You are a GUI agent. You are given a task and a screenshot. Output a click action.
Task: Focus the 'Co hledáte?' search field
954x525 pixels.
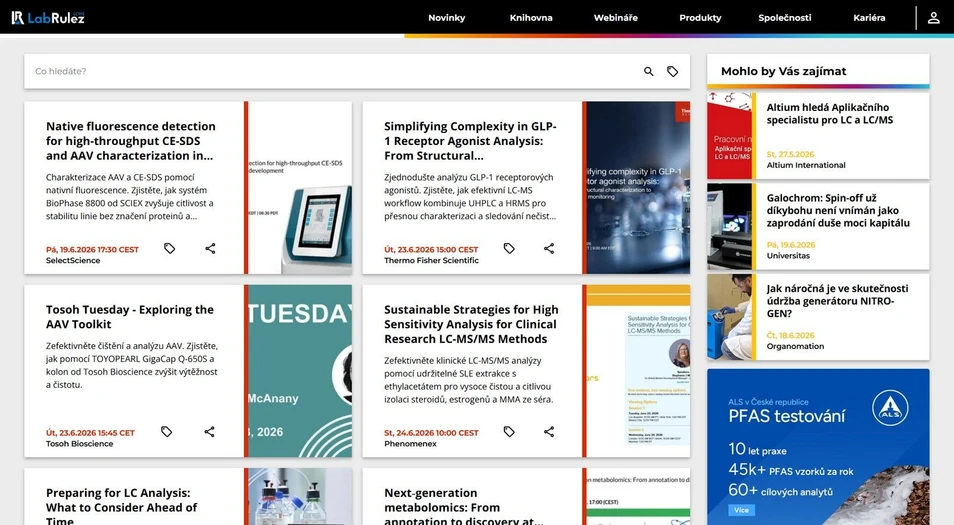332,71
